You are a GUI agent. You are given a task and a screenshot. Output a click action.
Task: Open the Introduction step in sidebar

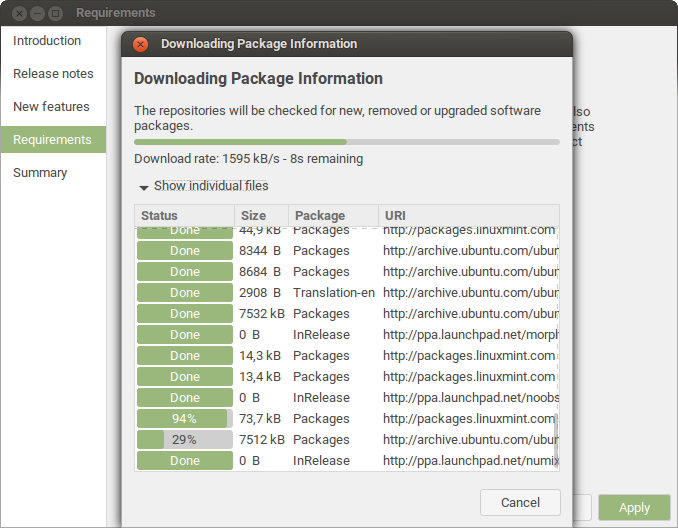point(53,41)
